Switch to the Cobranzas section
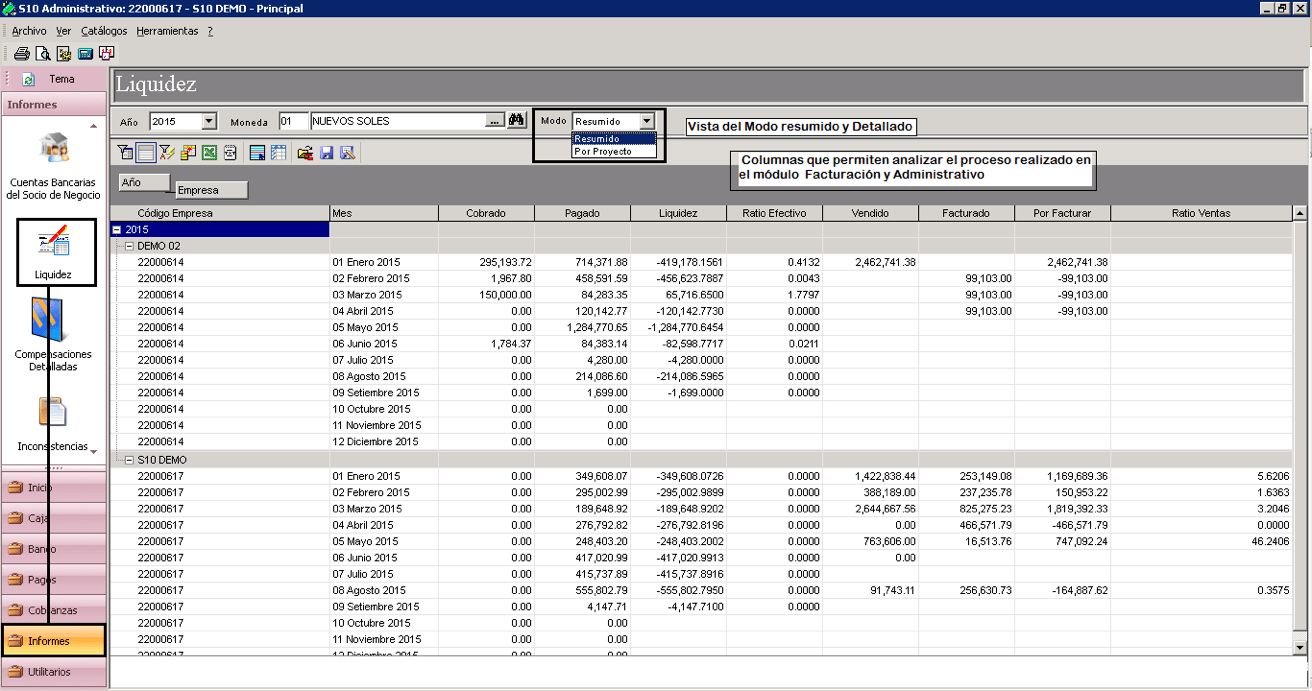 [x=54, y=610]
